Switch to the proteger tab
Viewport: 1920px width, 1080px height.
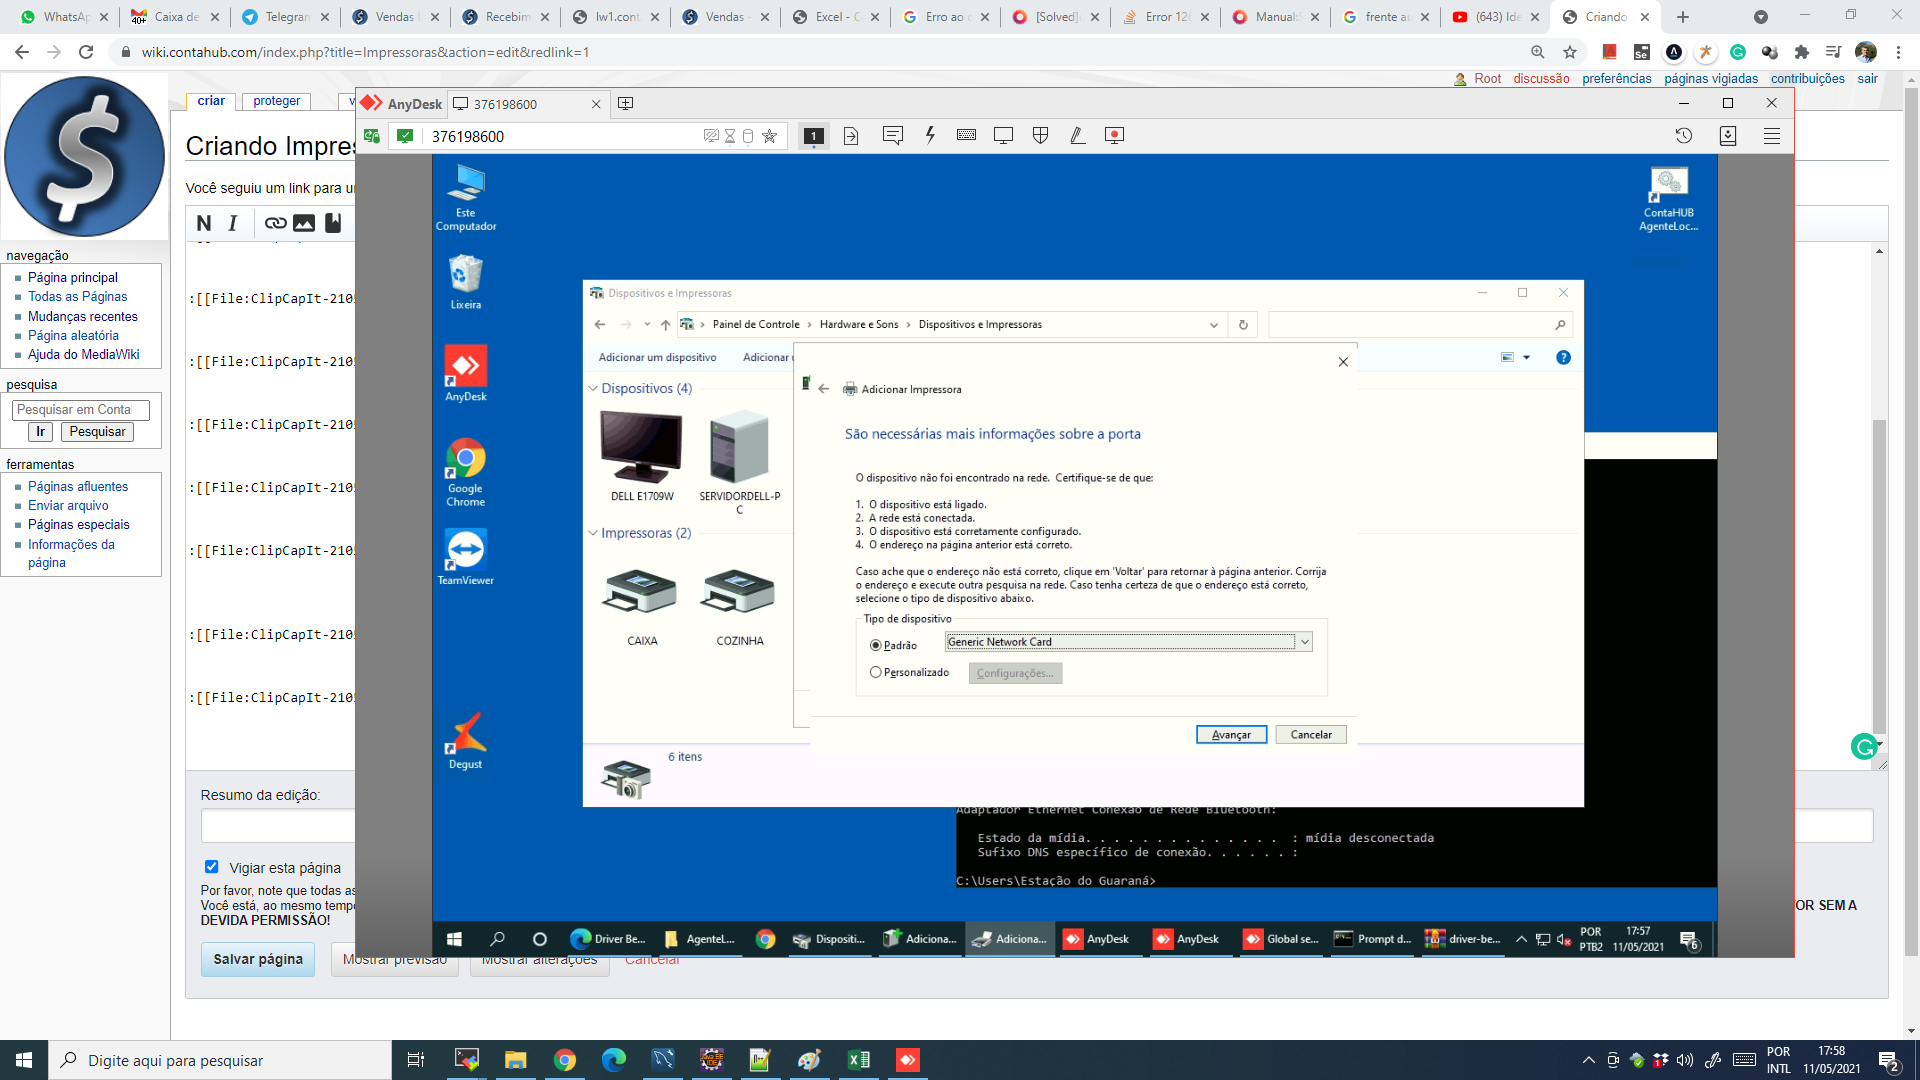point(277,101)
